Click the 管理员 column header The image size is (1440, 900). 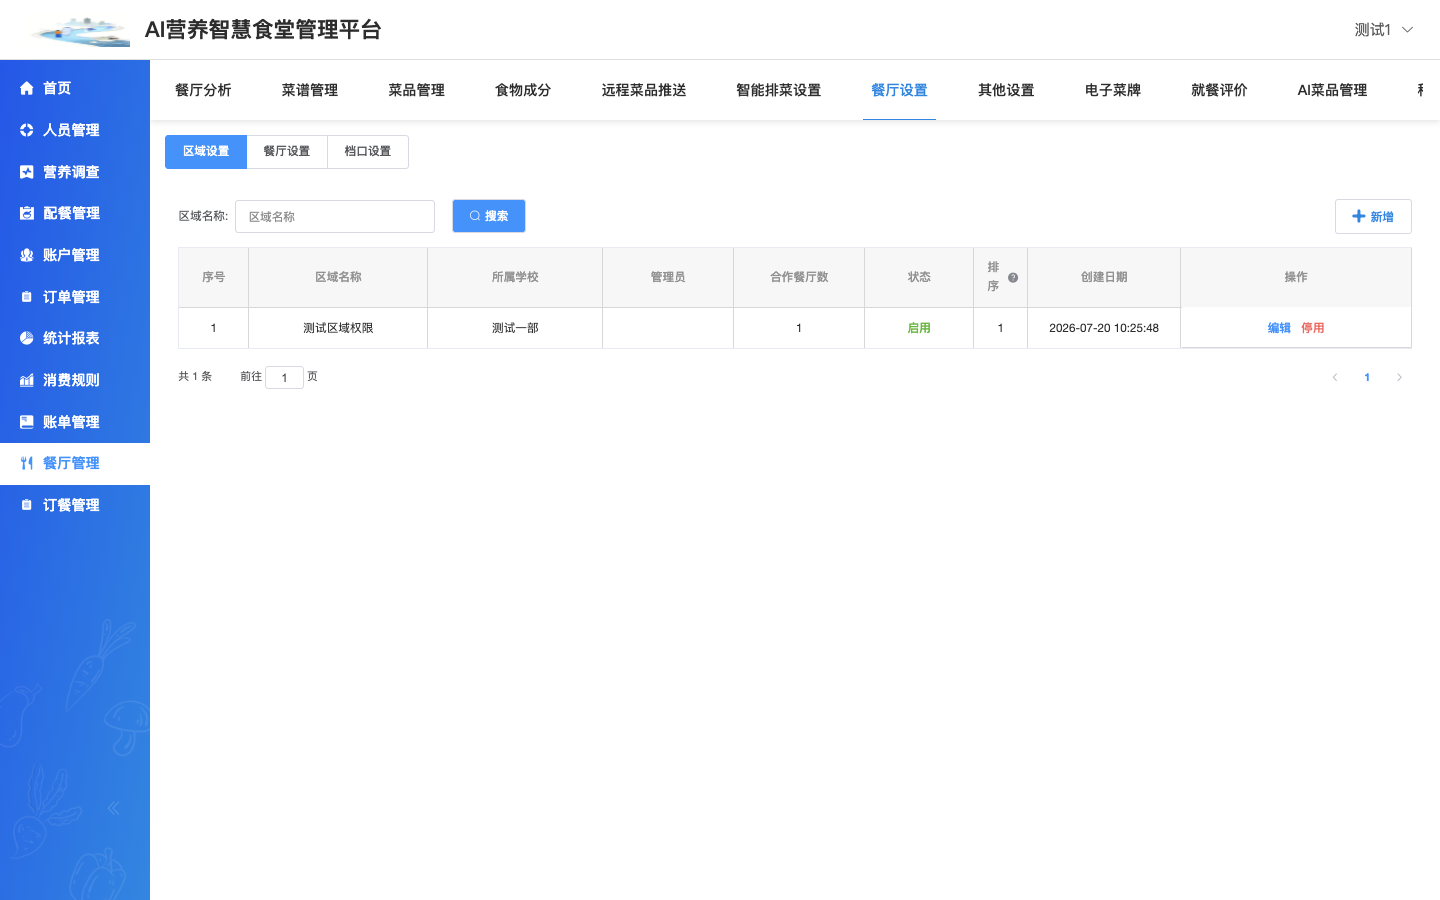tap(668, 277)
